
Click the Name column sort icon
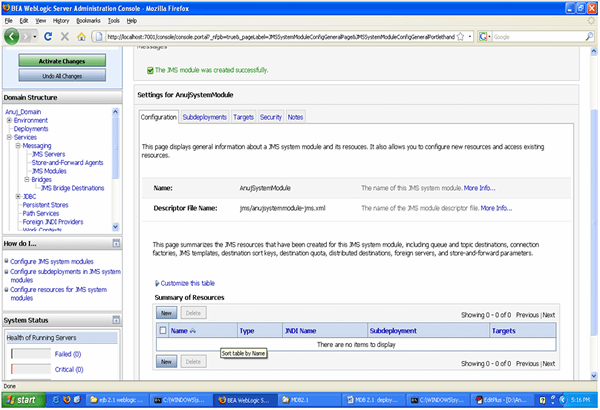(x=192, y=330)
